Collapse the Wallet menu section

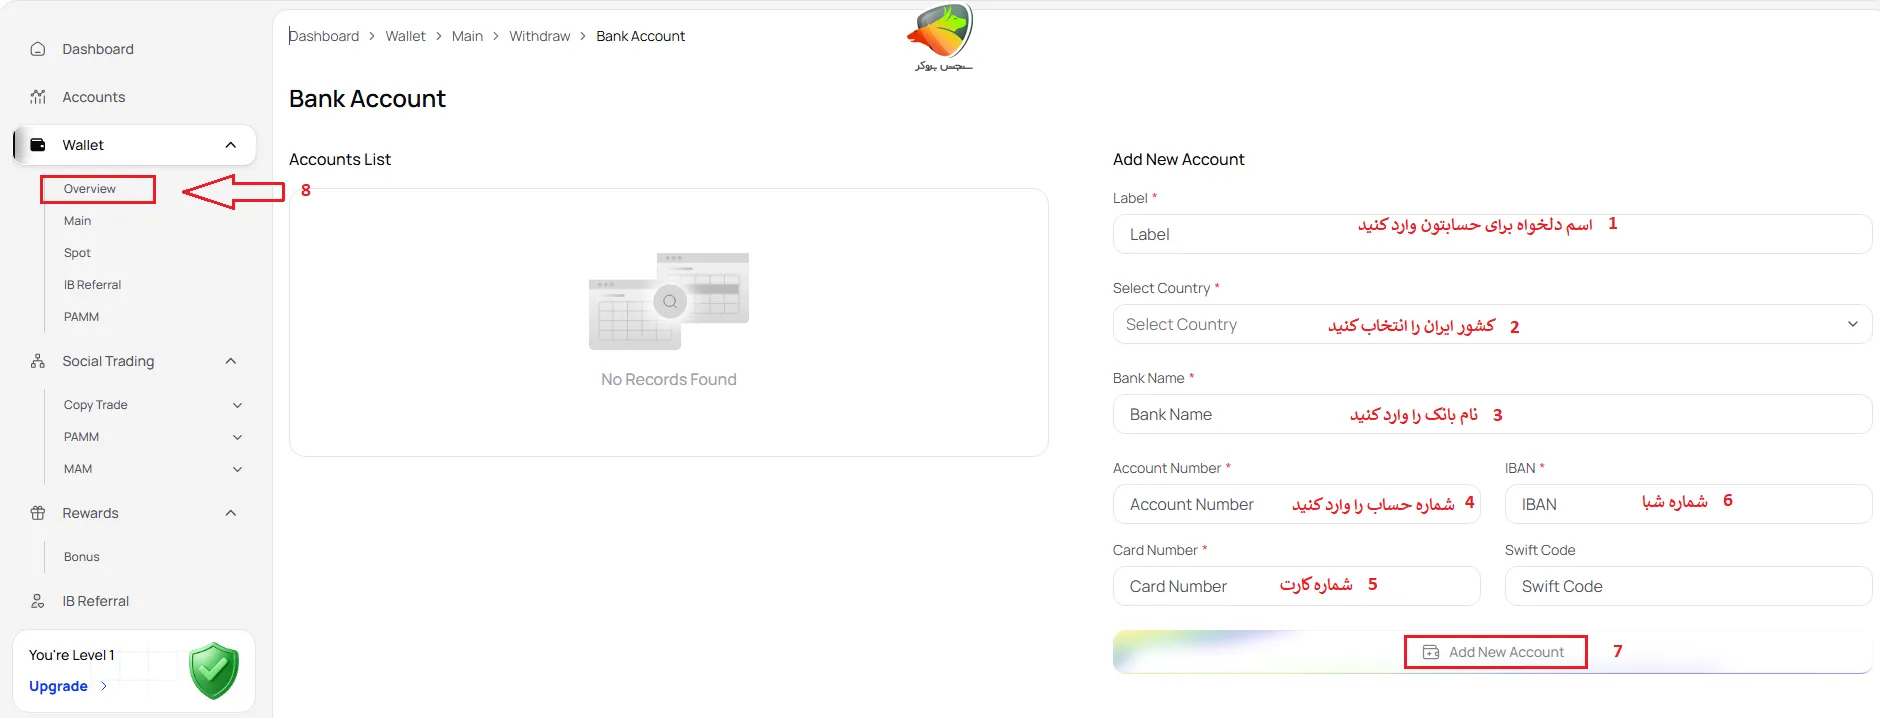(x=231, y=145)
